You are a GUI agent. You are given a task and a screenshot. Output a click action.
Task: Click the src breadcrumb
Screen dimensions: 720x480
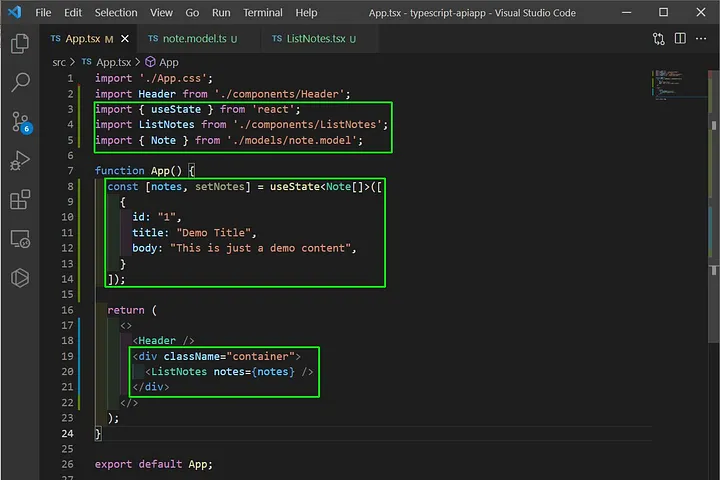59,62
